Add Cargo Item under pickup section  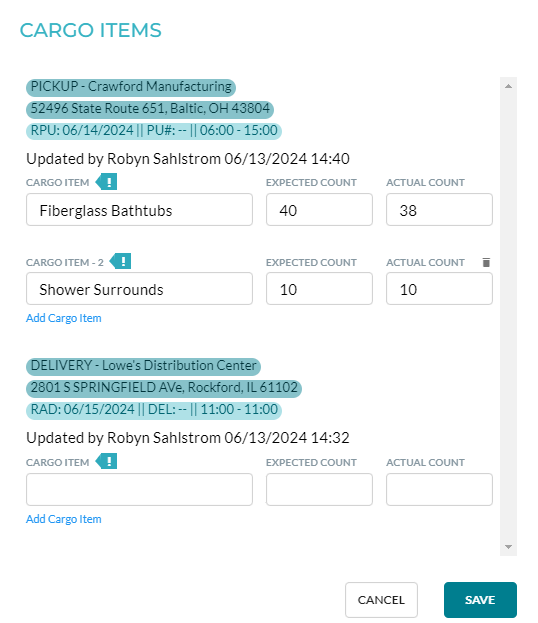pyautogui.click(x=64, y=318)
